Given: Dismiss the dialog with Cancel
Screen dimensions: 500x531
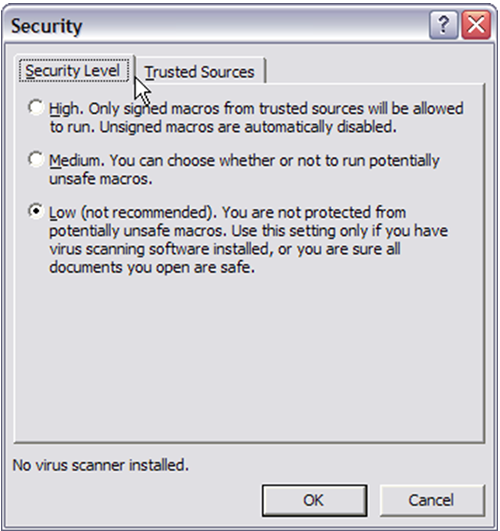Looking at the screenshot, I should [x=432, y=500].
